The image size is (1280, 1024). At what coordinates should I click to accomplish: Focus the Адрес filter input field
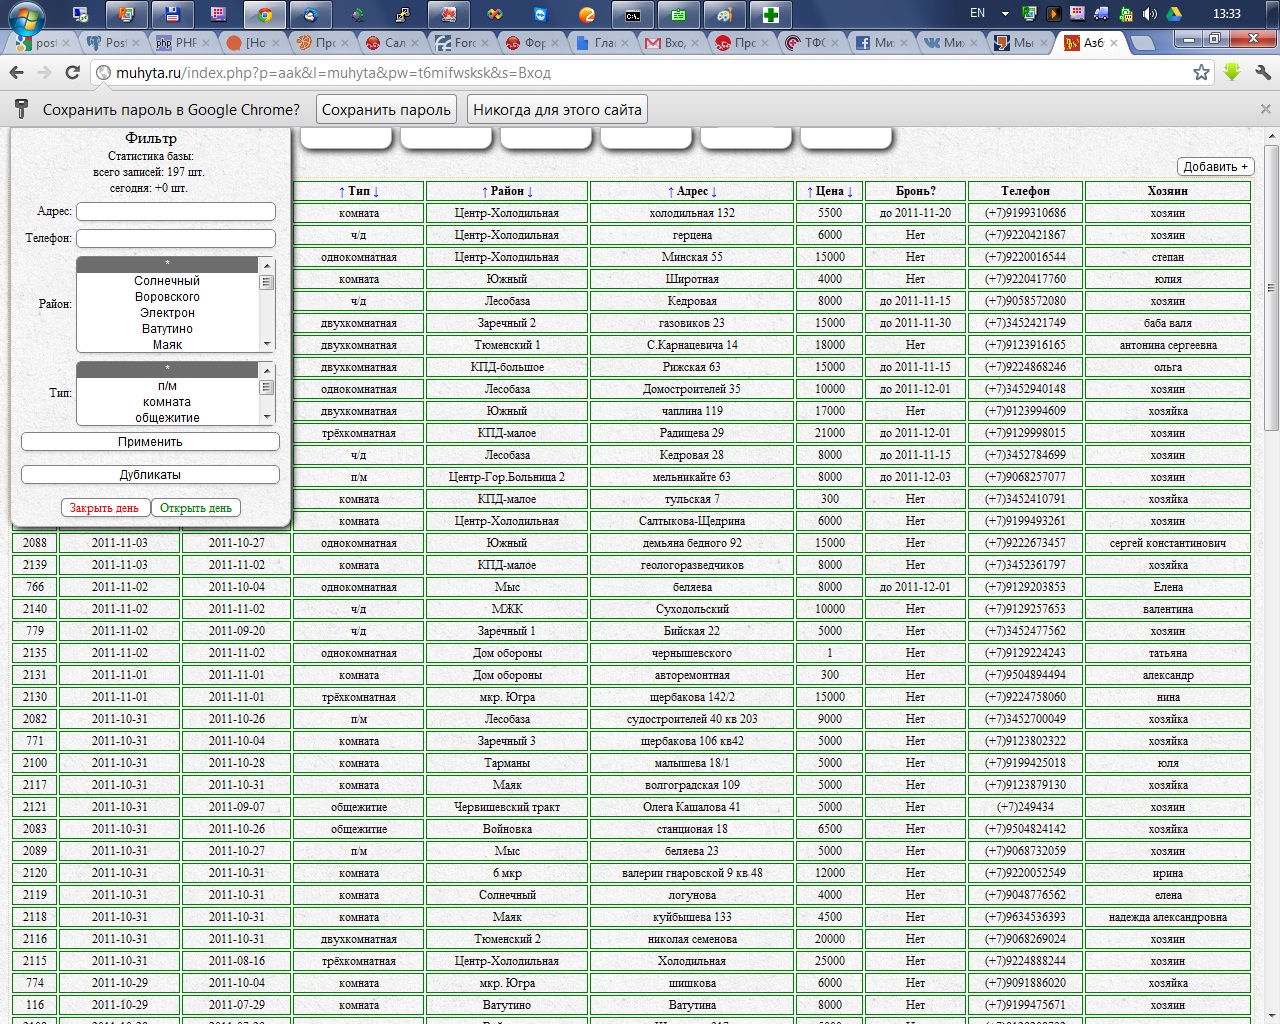[176, 212]
